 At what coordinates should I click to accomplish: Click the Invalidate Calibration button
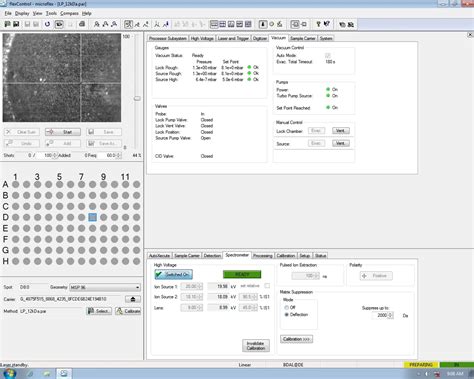[256, 346]
